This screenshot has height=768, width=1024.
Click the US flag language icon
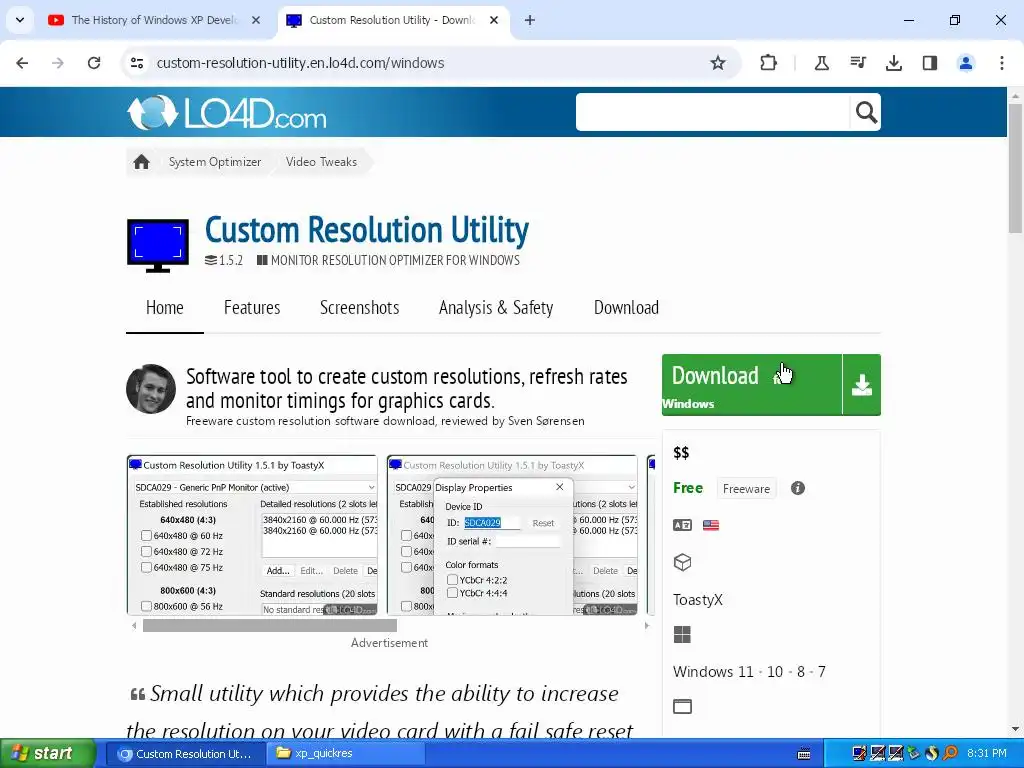click(x=711, y=525)
